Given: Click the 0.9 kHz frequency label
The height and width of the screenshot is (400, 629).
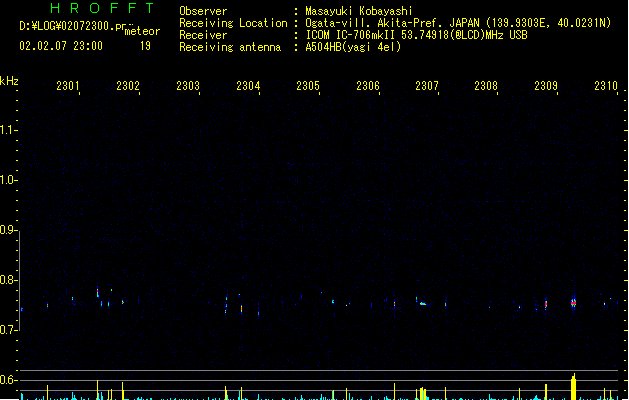Looking at the screenshot, I should click(x=8, y=230).
